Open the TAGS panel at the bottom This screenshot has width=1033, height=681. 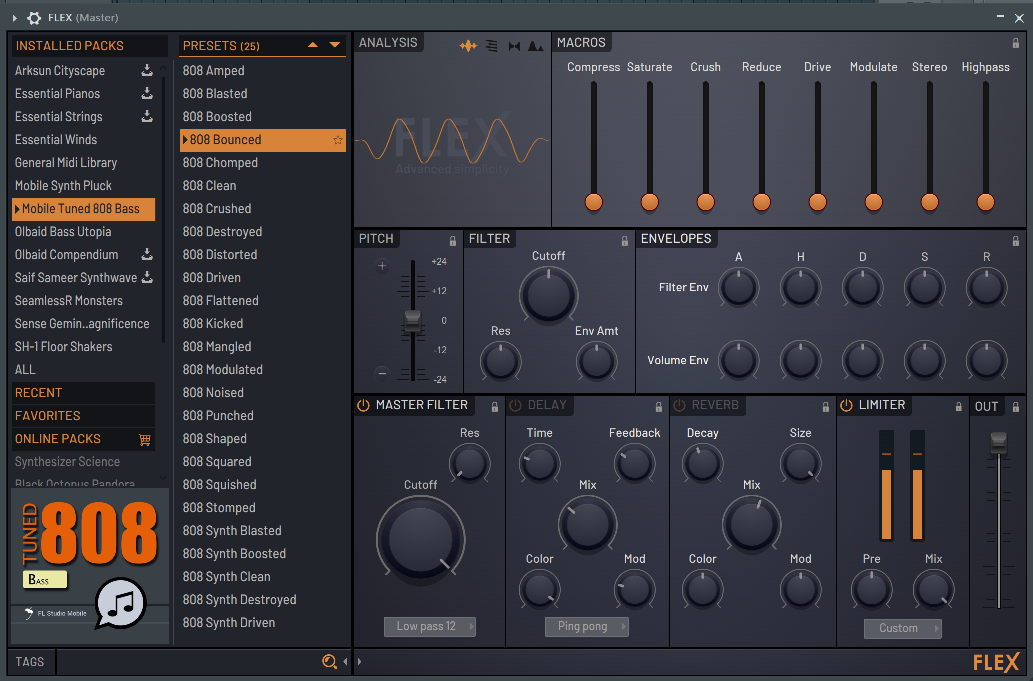click(29, 662)
